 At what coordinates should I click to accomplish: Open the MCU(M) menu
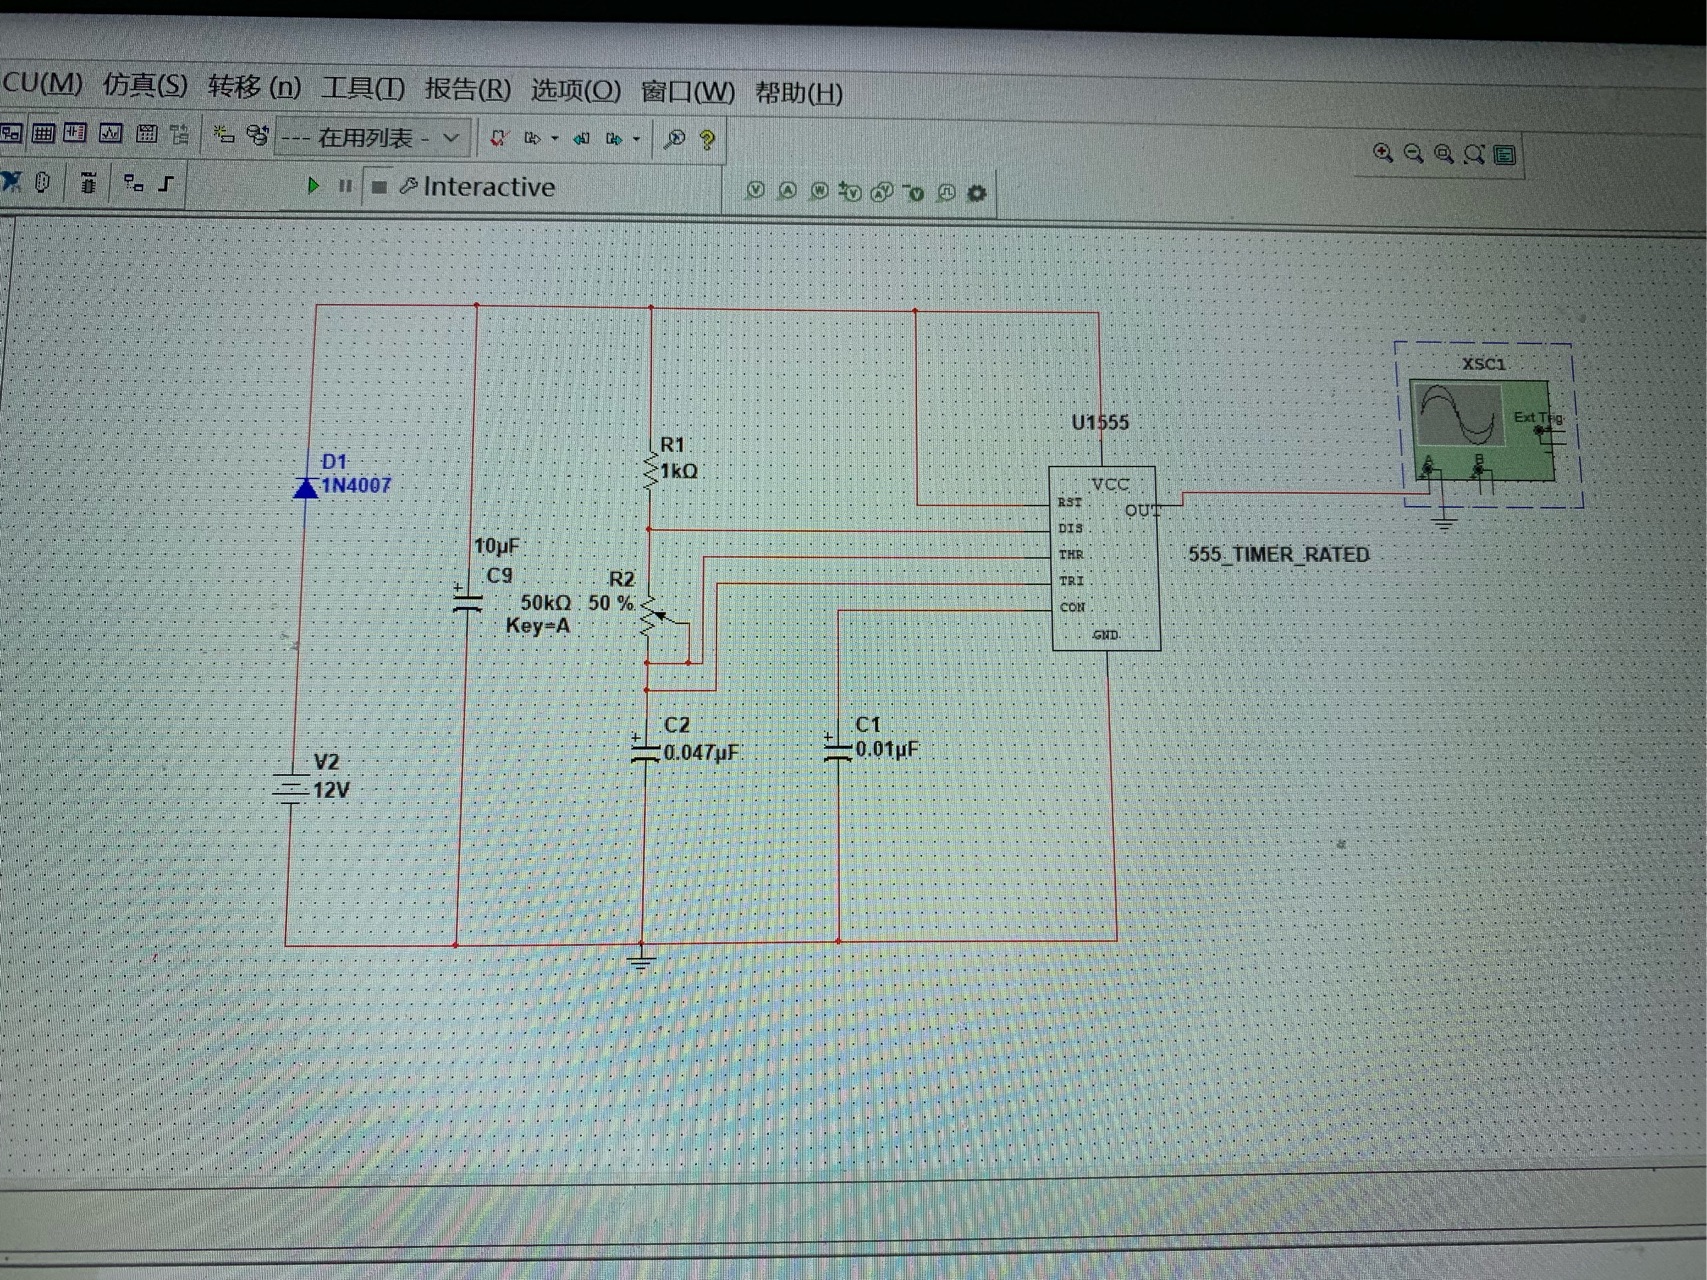point(40,82)
